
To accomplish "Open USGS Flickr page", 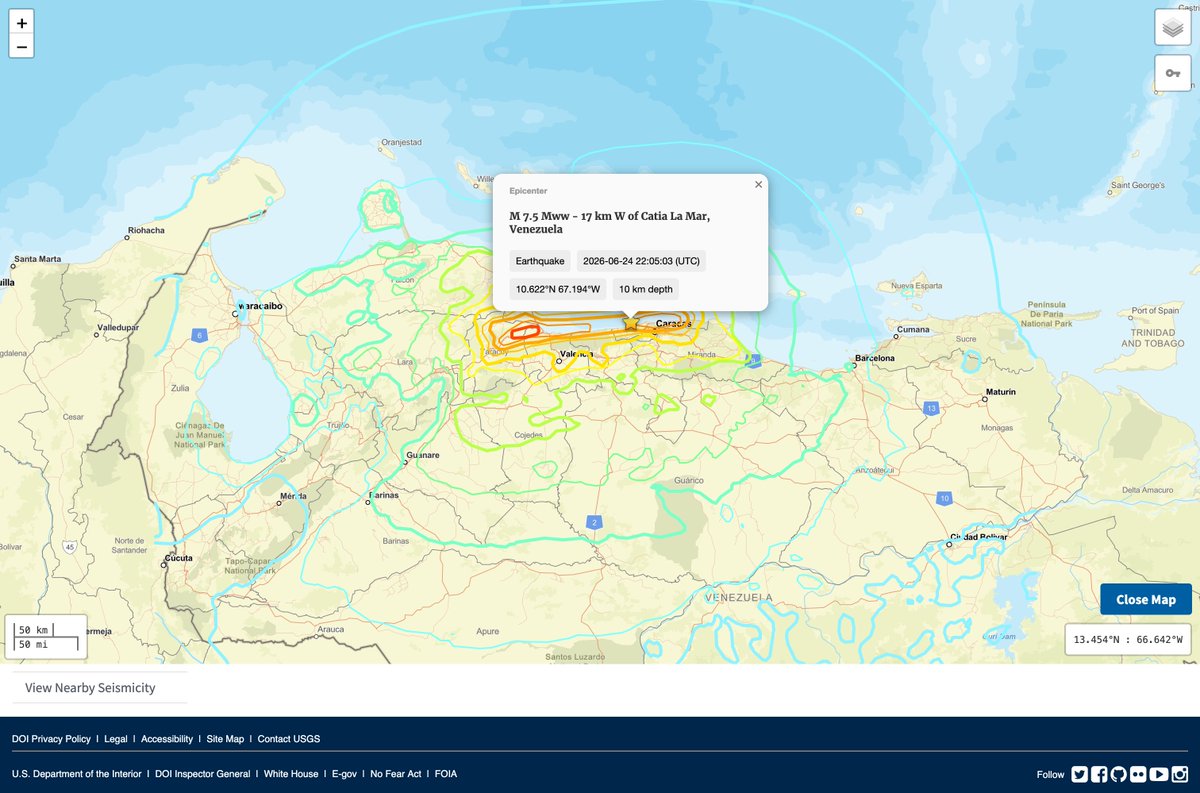I will tap(1139, 774).
